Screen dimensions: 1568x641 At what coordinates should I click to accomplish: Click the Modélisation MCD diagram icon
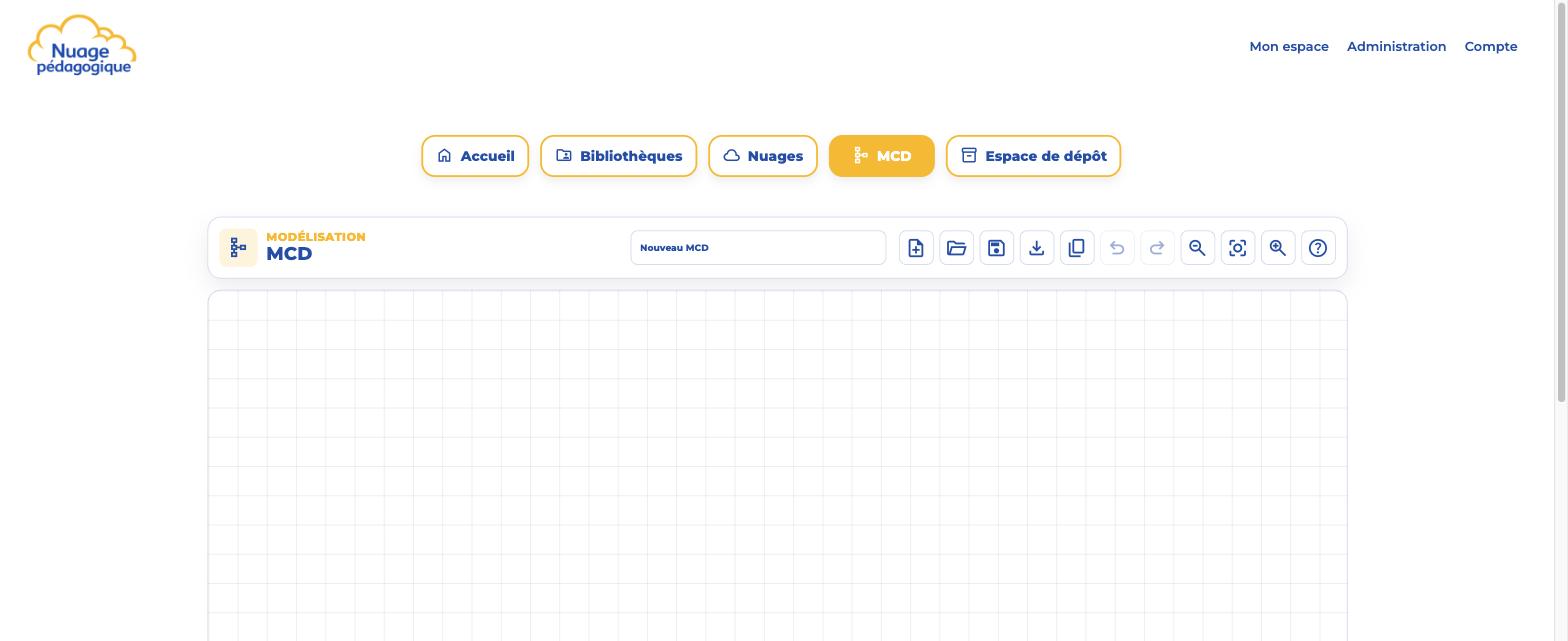coord(238,248)
